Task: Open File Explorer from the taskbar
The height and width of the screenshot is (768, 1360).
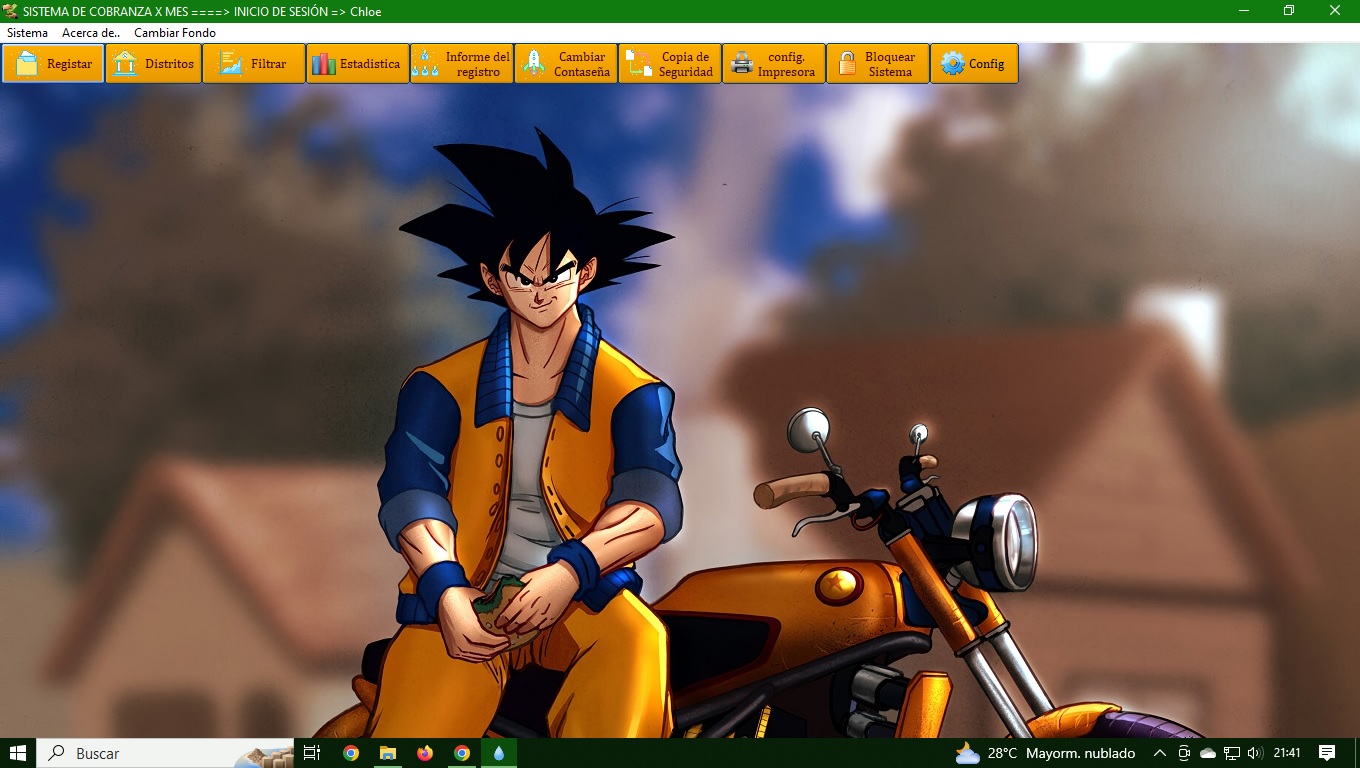Action: point(388,753)
